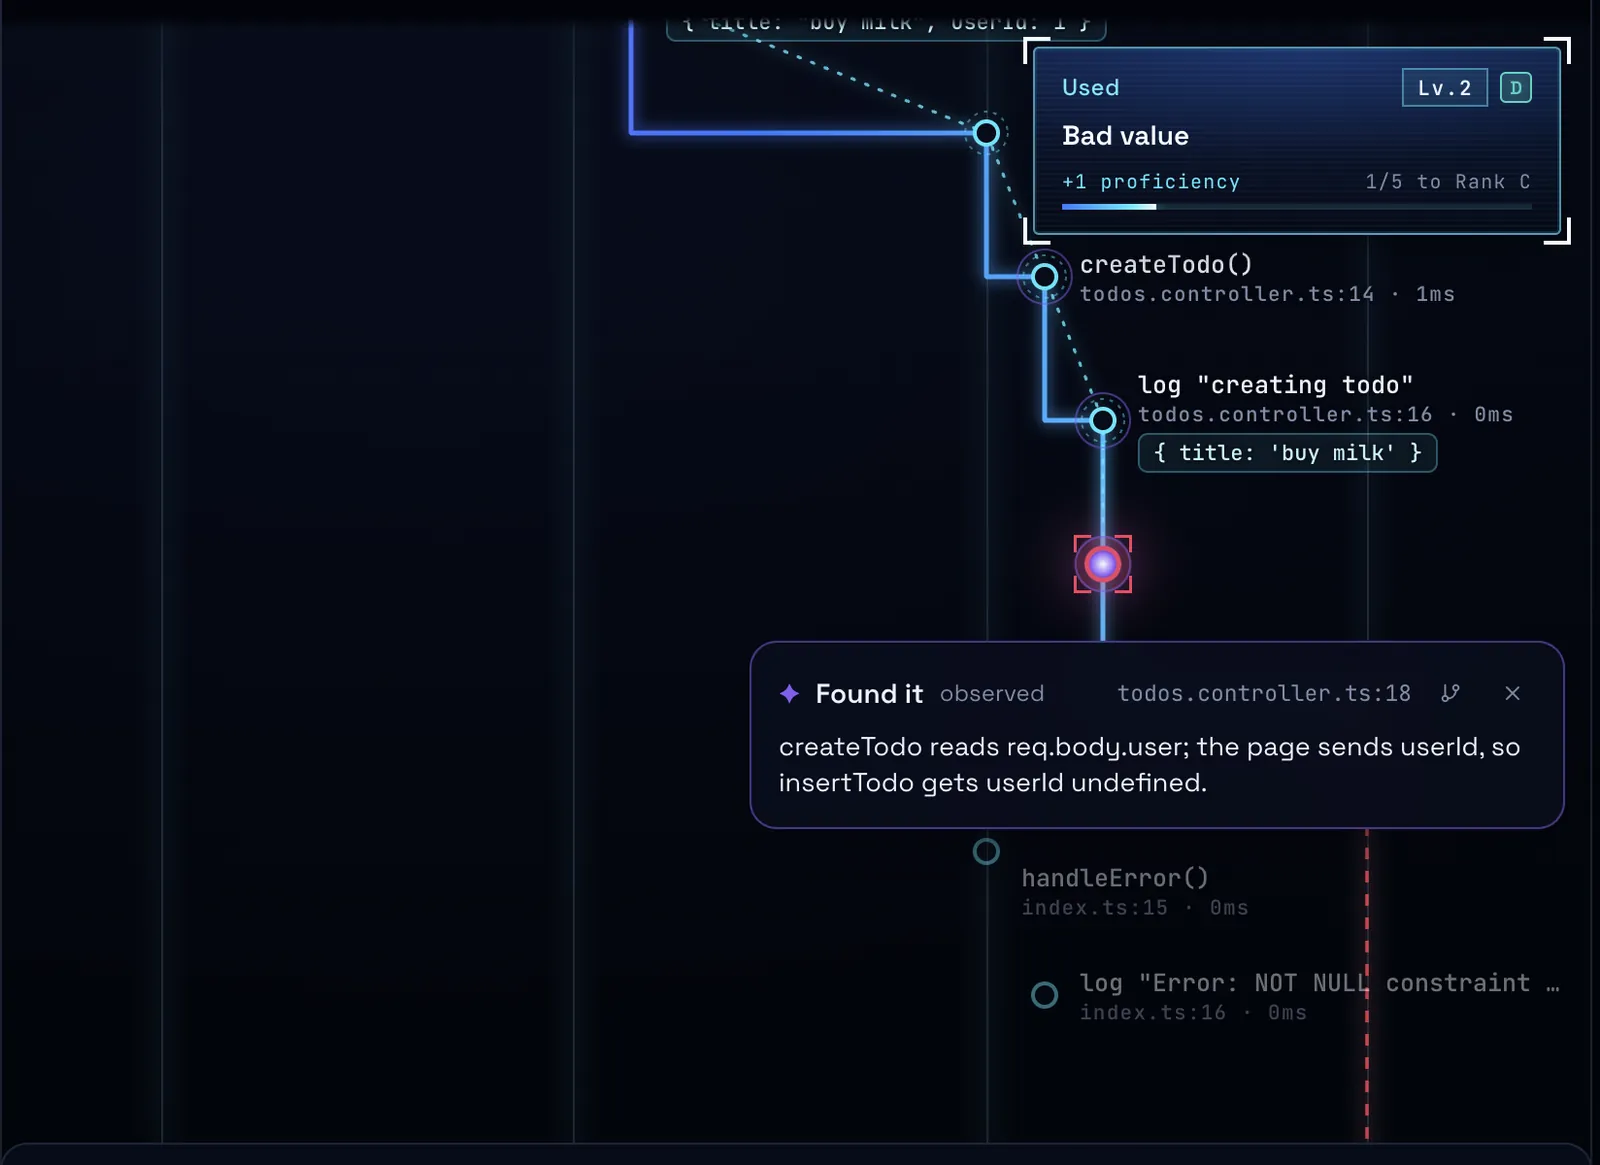Open todos.controller.ts:16 source location
This screenshot has height=1165, width=1600.
[1285, 414]
